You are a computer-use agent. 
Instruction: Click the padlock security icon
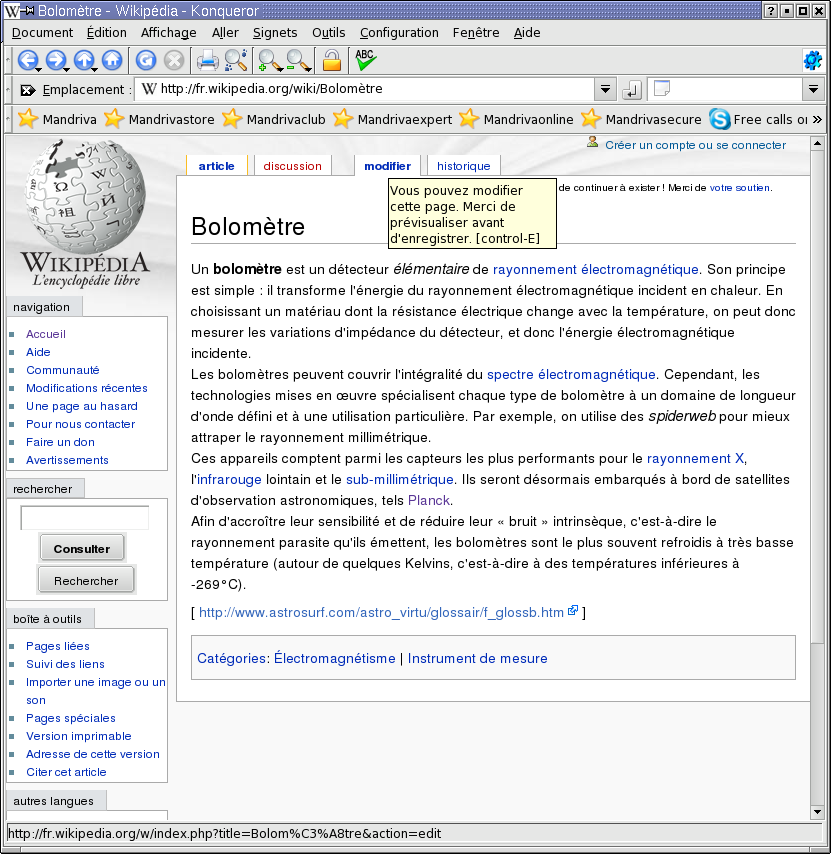click(x=332, y=61)
